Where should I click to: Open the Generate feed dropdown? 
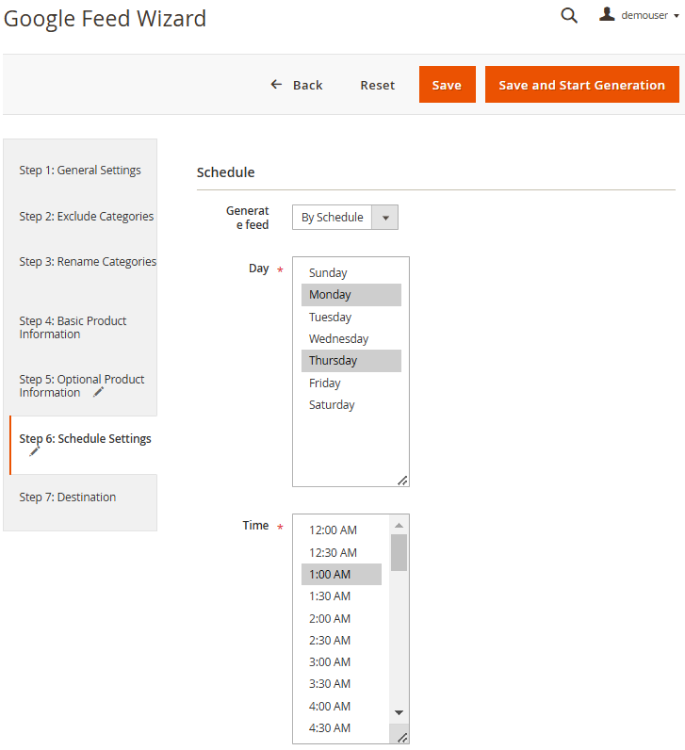pyautogui.click(x=345, y=217)
